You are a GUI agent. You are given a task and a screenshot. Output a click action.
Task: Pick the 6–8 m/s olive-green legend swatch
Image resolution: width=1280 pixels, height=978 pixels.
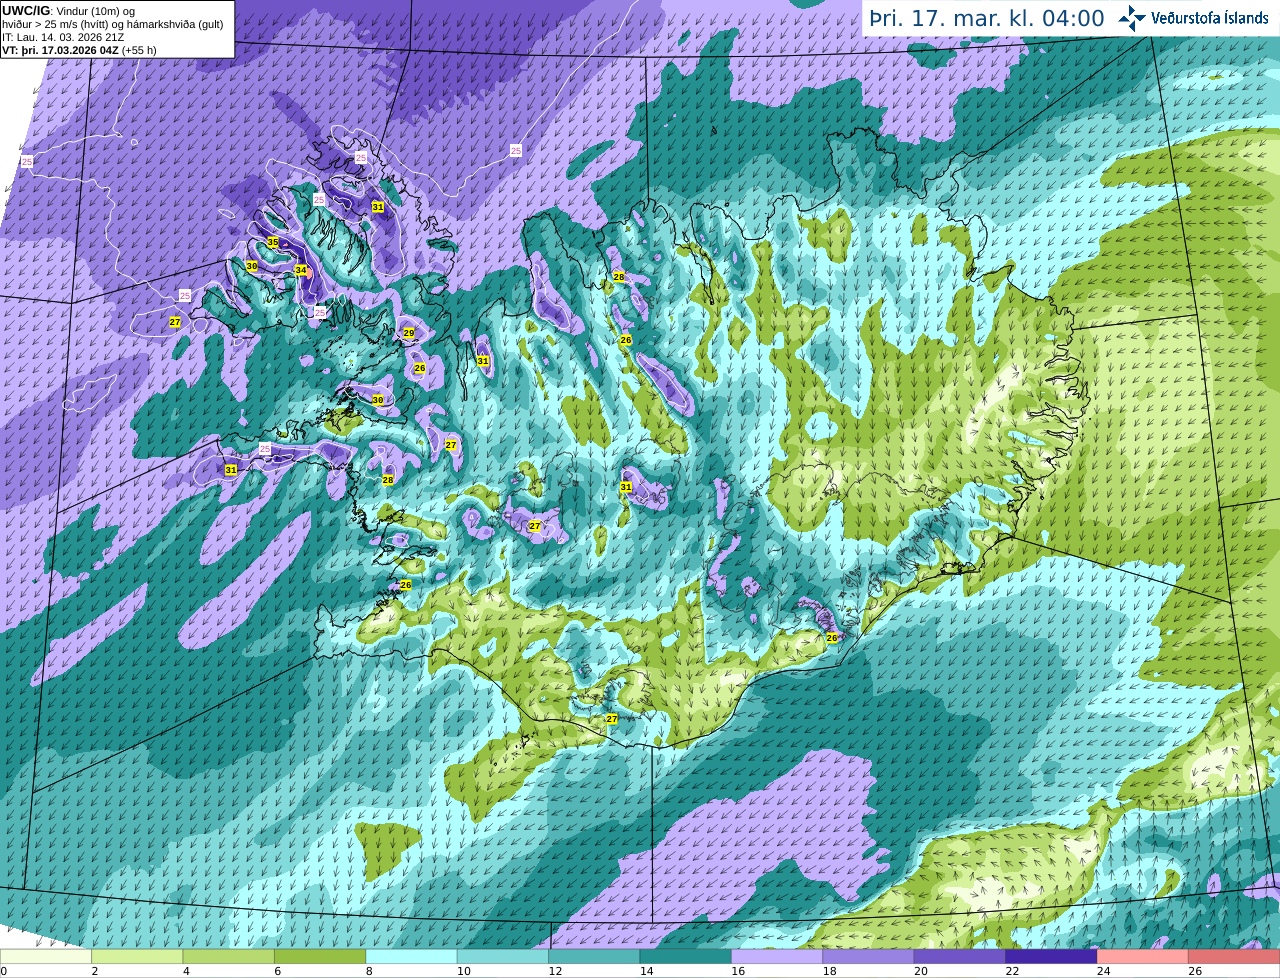point(320,957)
